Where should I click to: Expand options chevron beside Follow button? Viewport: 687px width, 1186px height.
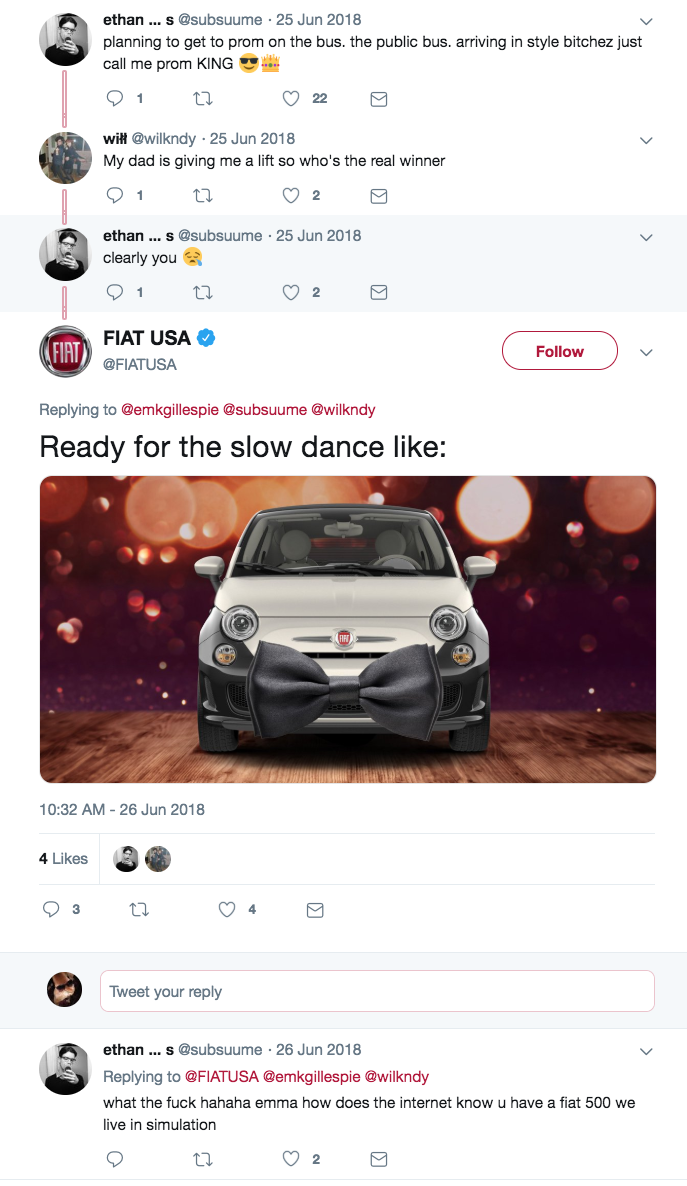[x=646, y=352]
